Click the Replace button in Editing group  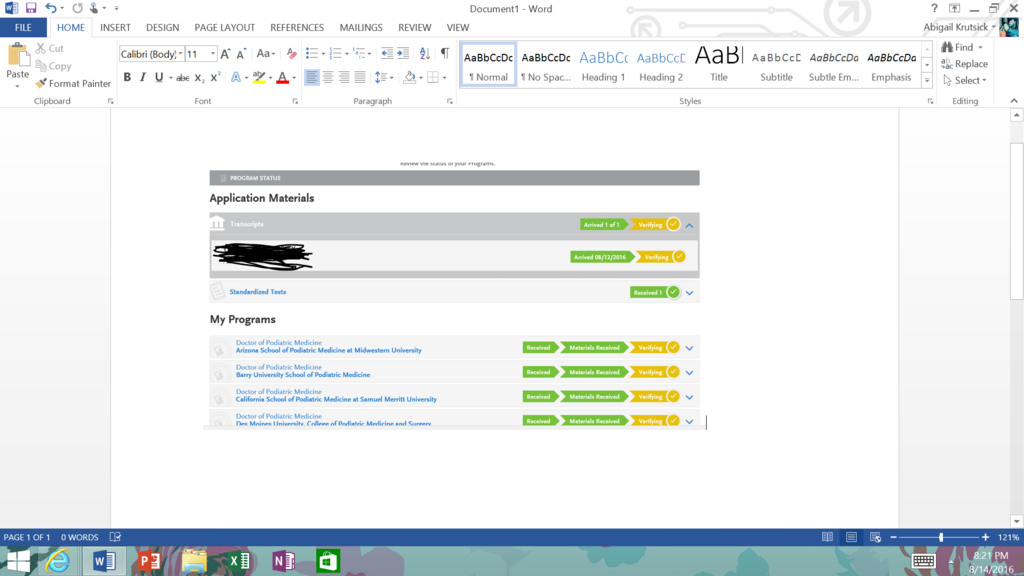(x=964, y=64)
